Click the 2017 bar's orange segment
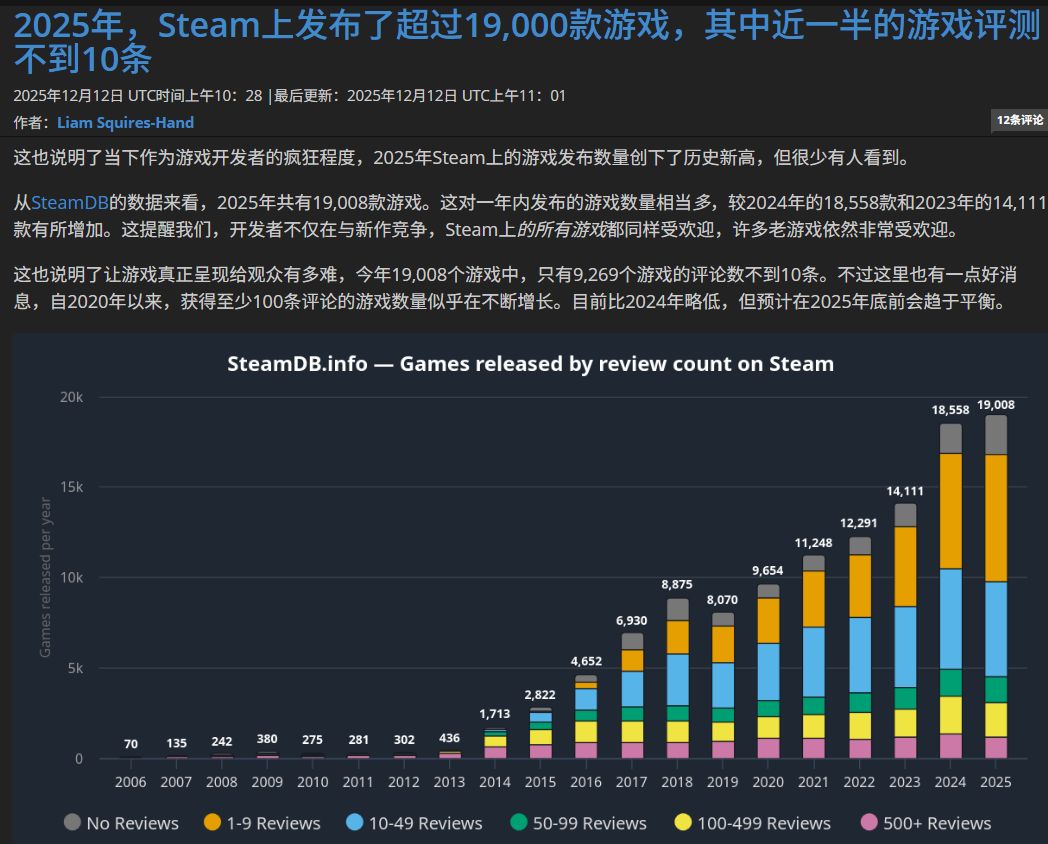The width and height of the screenshot is (1048, 844). tap(632, 660)
